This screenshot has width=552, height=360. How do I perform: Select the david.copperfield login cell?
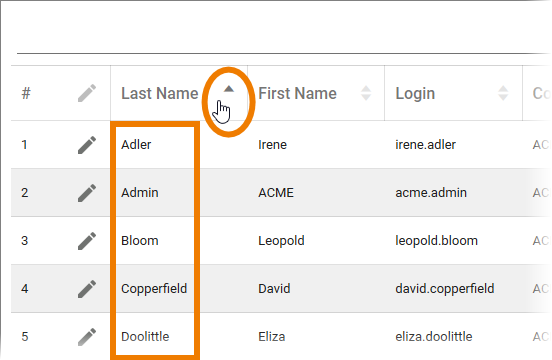pos(445,289)
